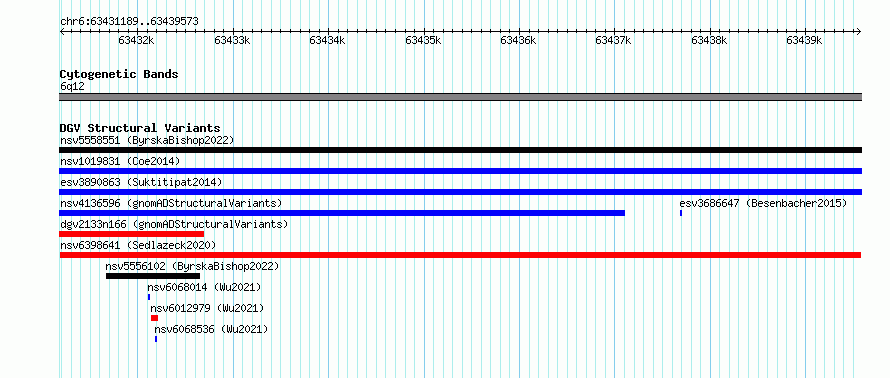Open the nsv6012979 (Wu2021) label
The height and width of the screenshot is (378, 890).
tap(207, 308)
